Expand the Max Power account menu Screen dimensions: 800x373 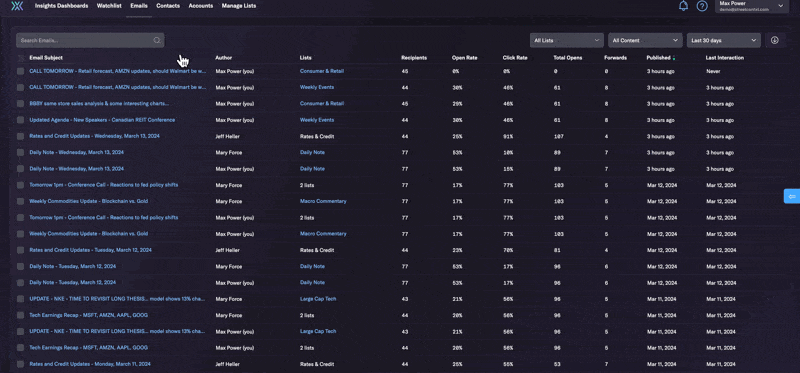[x=752, y=6]
